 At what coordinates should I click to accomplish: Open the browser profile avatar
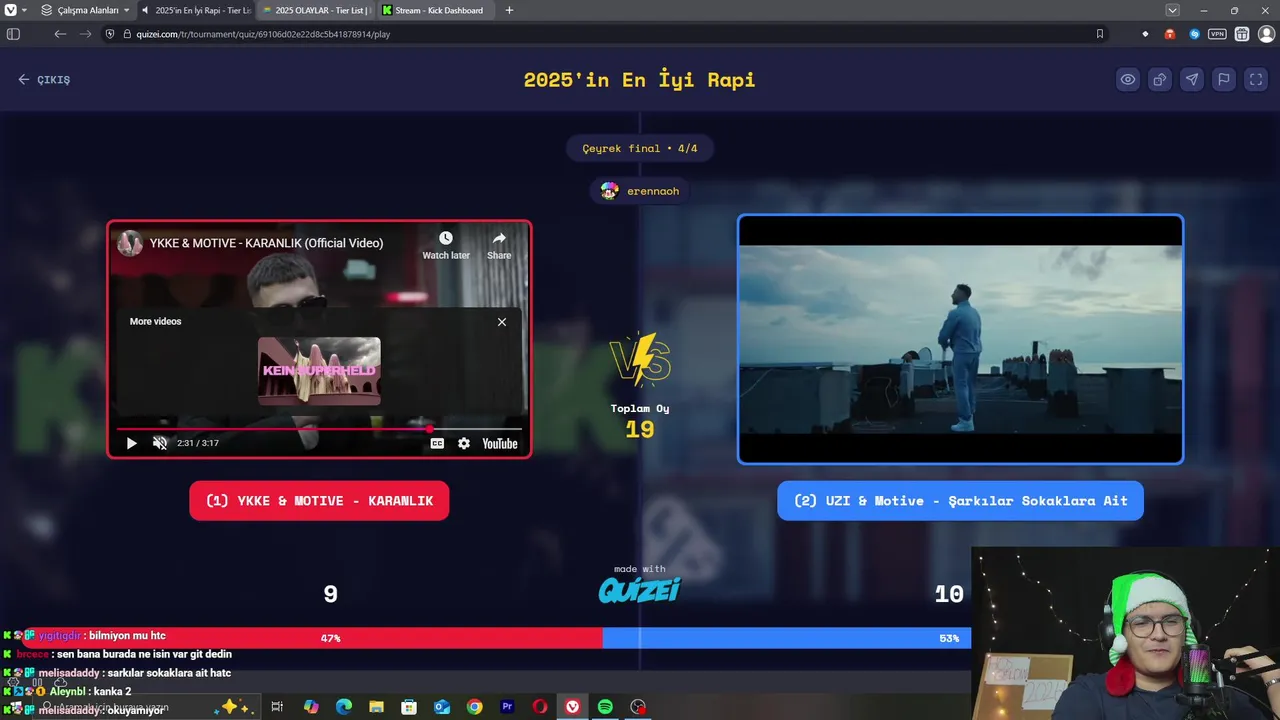click(x=1265, y=34)
